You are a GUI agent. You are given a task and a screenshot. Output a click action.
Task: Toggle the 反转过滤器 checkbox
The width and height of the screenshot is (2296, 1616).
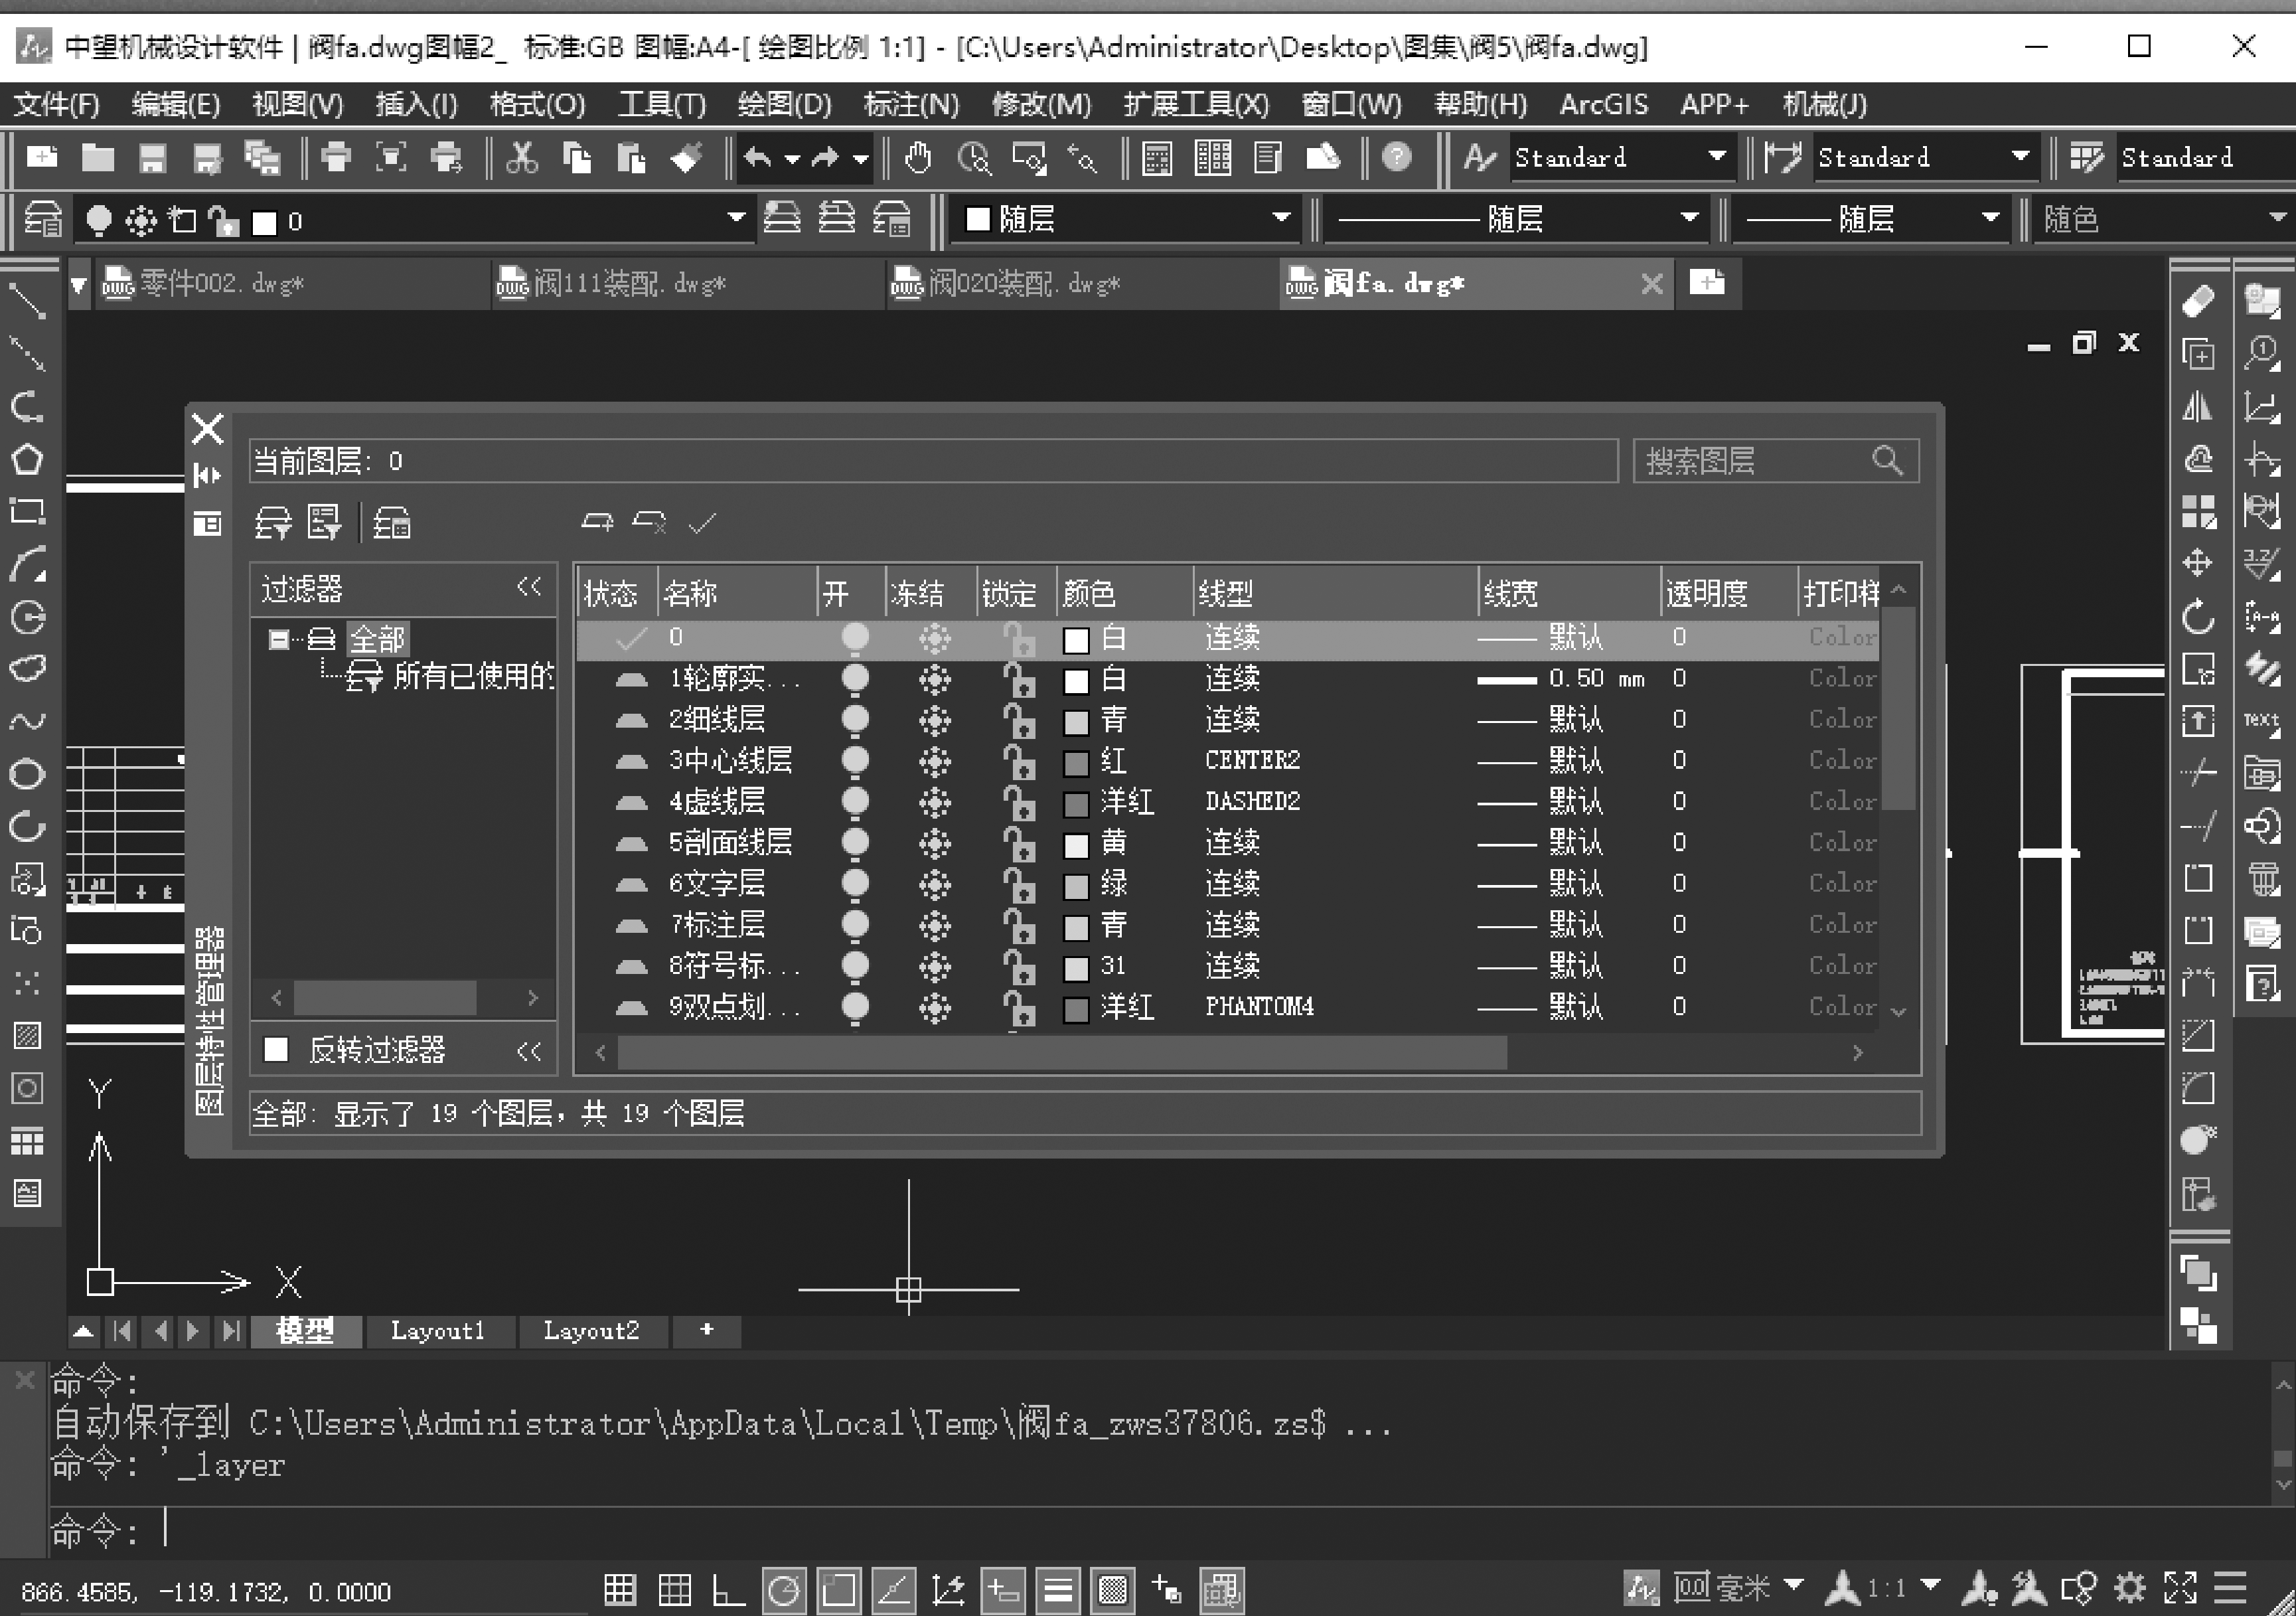tap(276, 1049)
